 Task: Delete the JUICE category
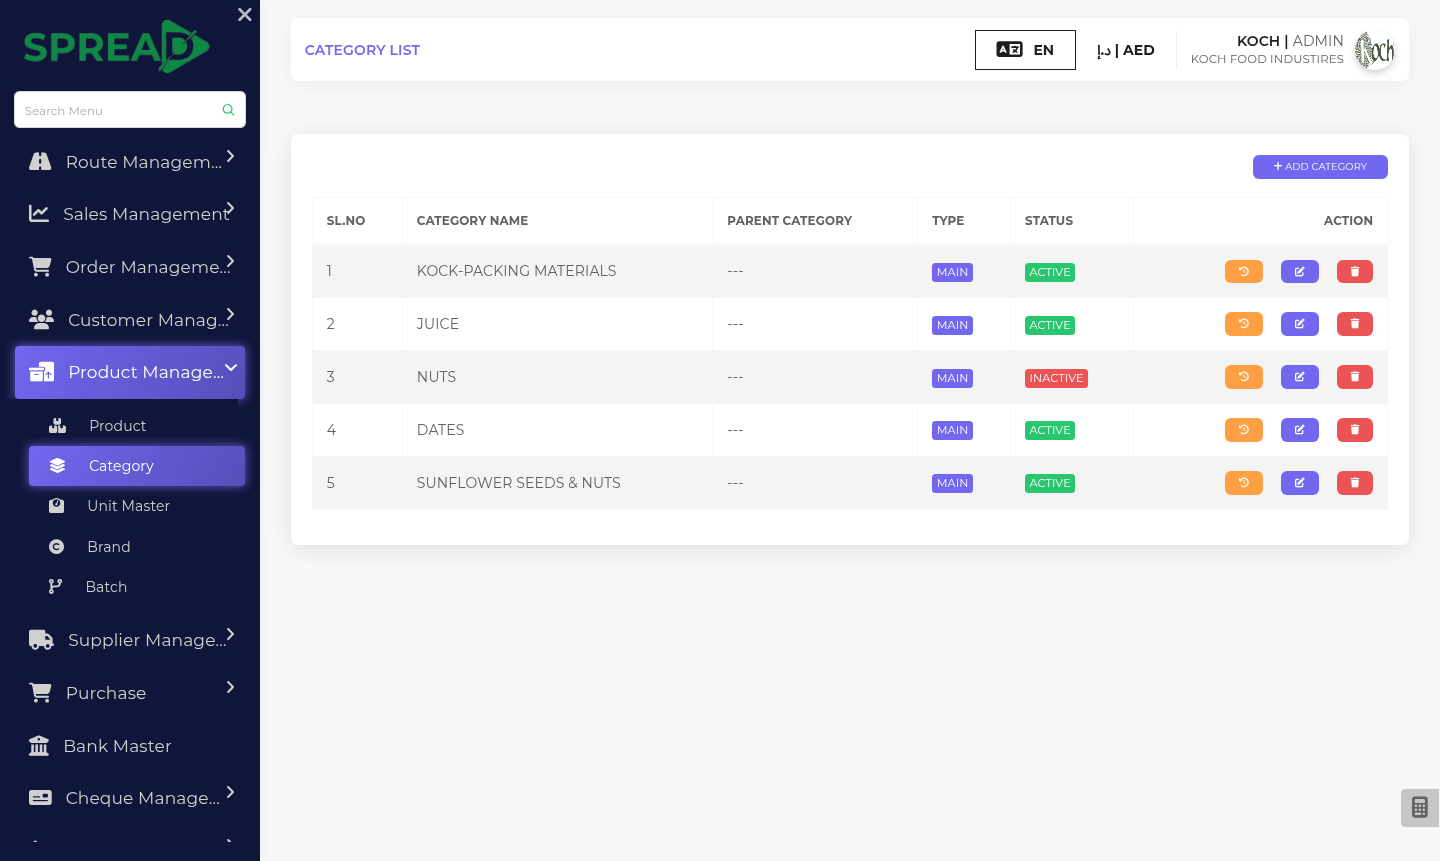coord(1355,324)
